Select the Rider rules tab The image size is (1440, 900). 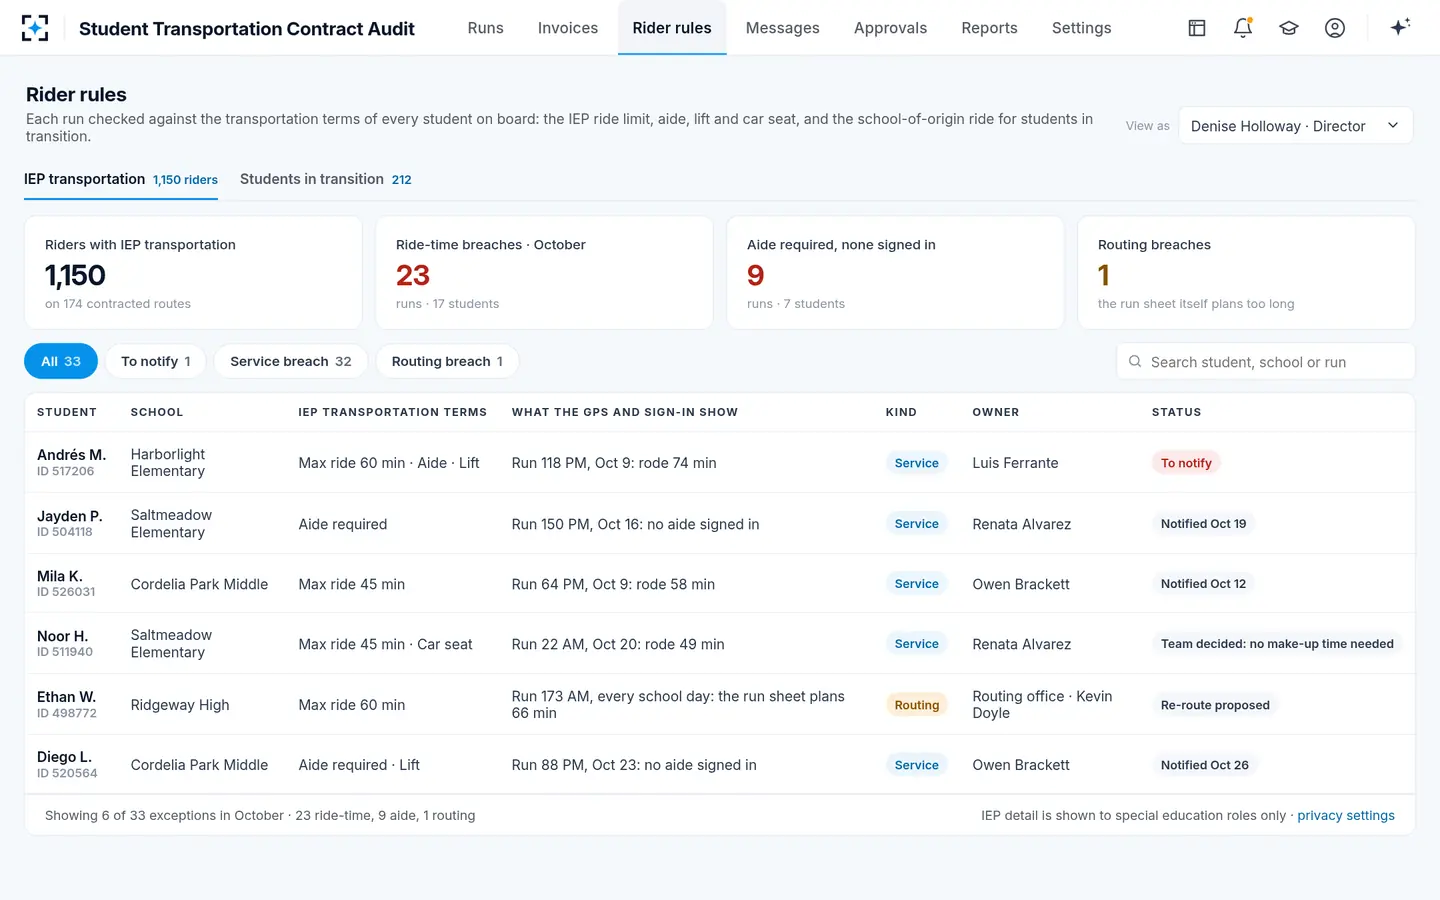(x=672, y=28)
